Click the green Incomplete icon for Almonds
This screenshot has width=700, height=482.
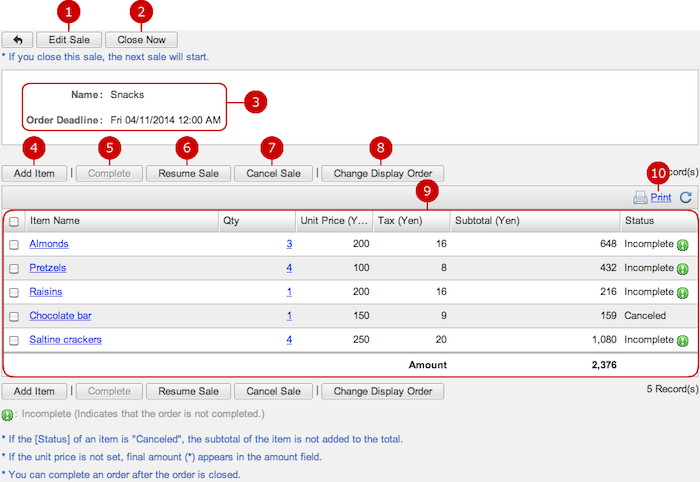tap(683, 245)
